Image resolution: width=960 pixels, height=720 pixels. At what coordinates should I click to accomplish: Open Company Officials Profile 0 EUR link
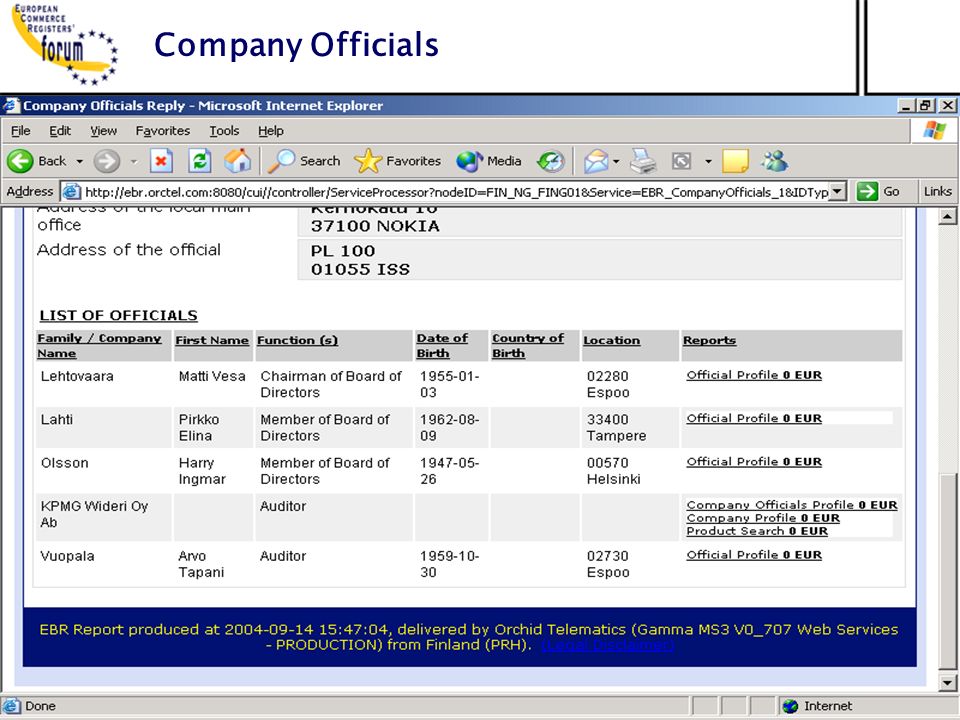(792, 504)
